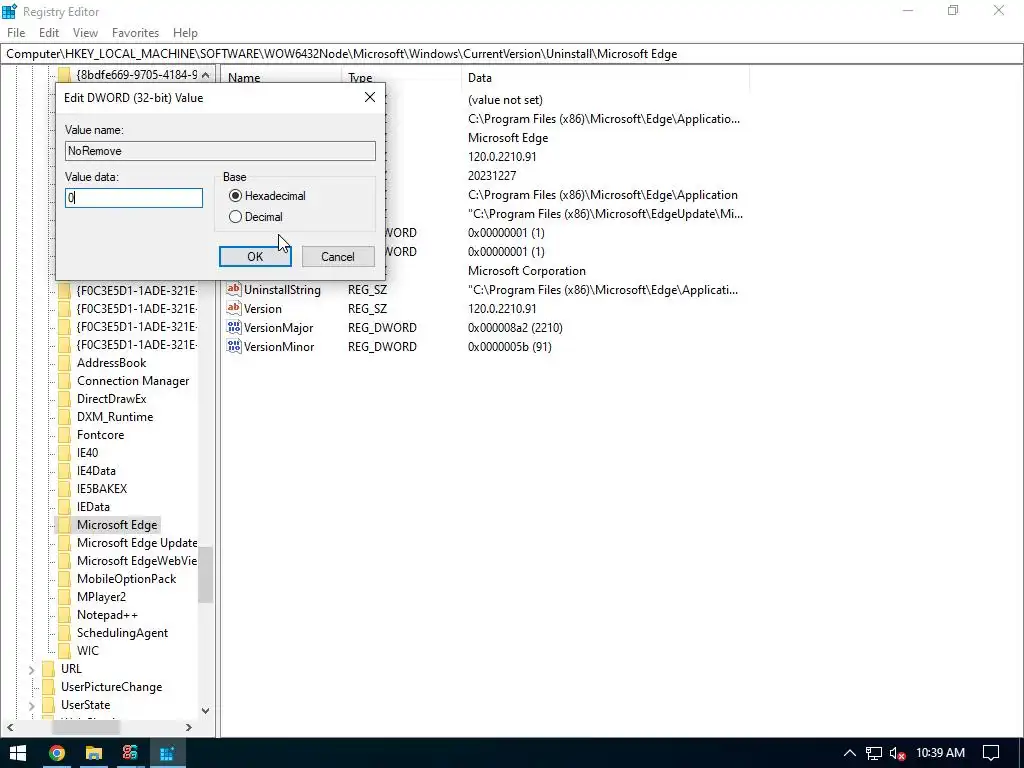Select the MPlayer2 key

click(101, 597)
